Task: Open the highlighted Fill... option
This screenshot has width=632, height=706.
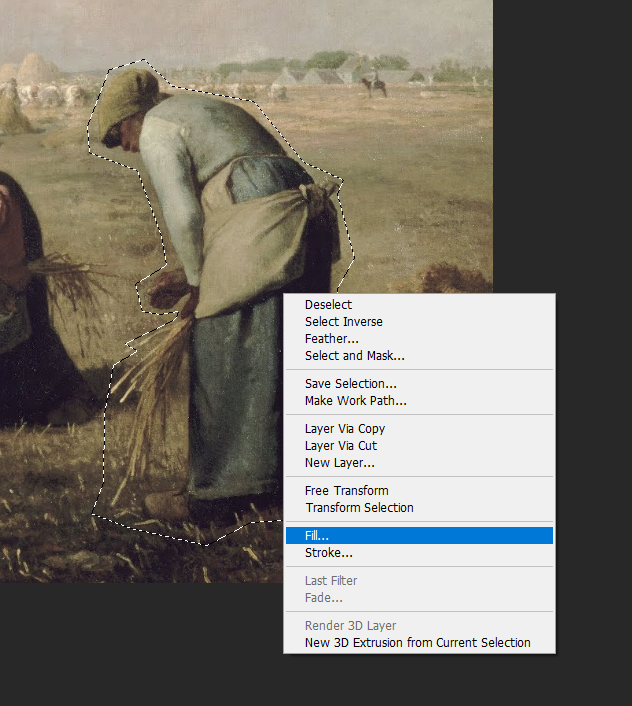Action: coord(419,536)
